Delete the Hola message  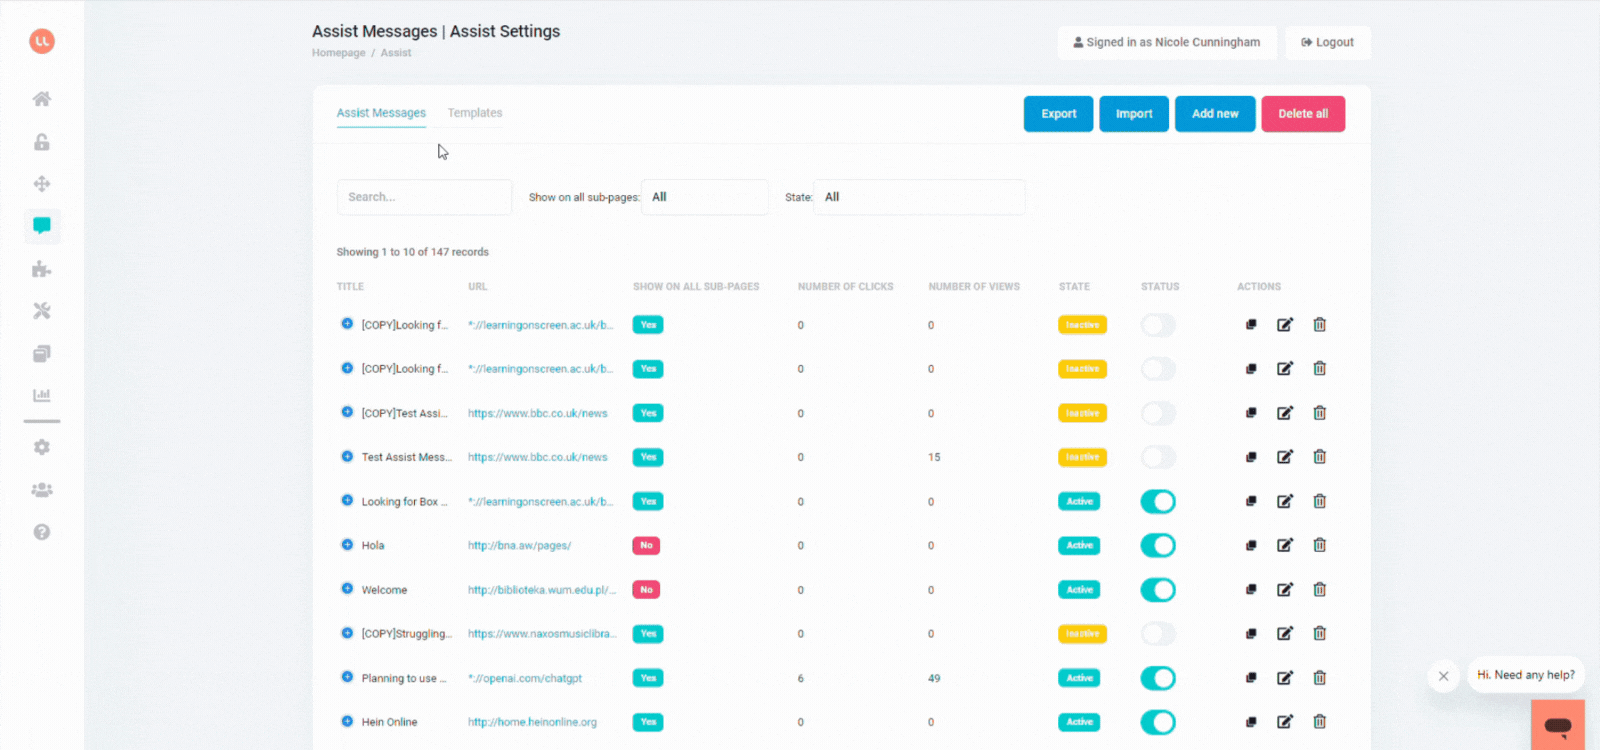(1320, 545)
